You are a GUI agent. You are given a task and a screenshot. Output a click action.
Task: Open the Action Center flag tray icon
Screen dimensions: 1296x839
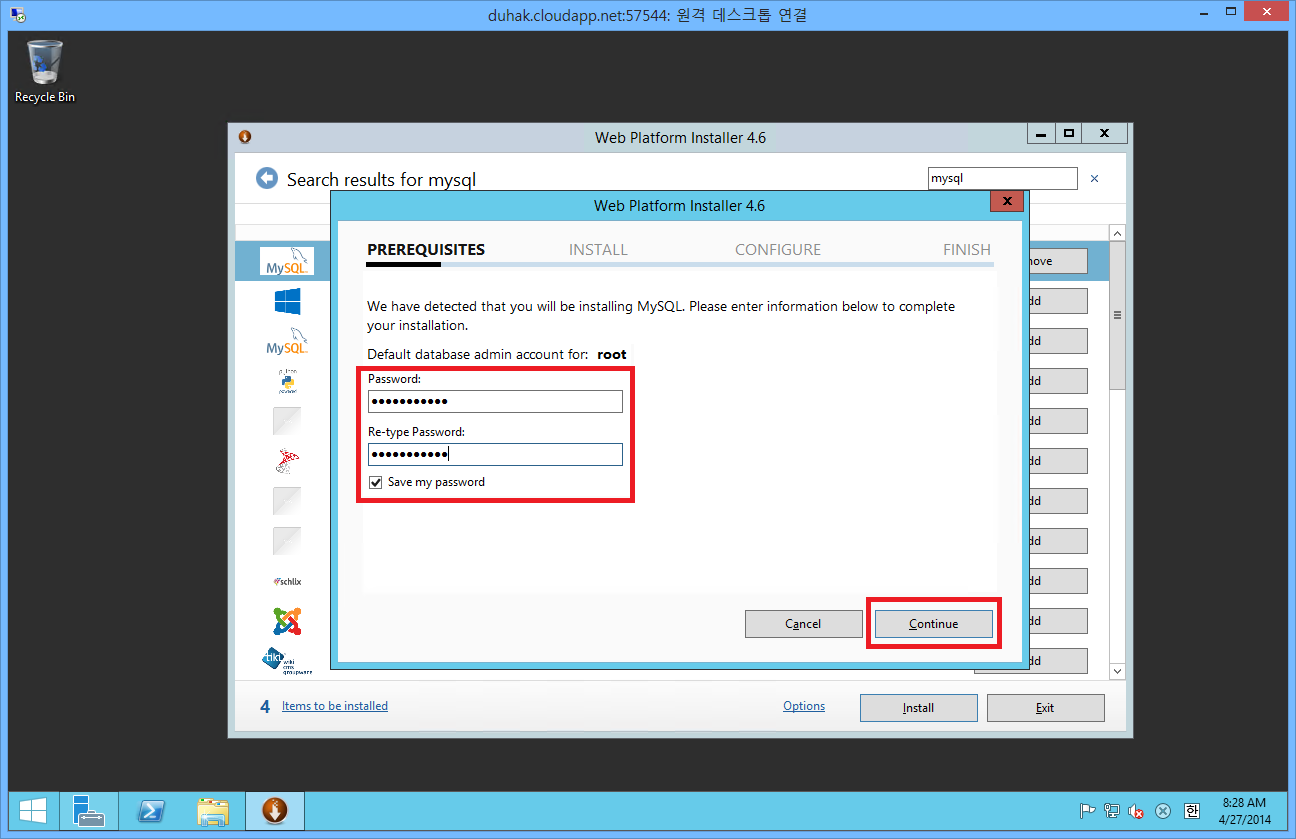(x=1088, y=811)
